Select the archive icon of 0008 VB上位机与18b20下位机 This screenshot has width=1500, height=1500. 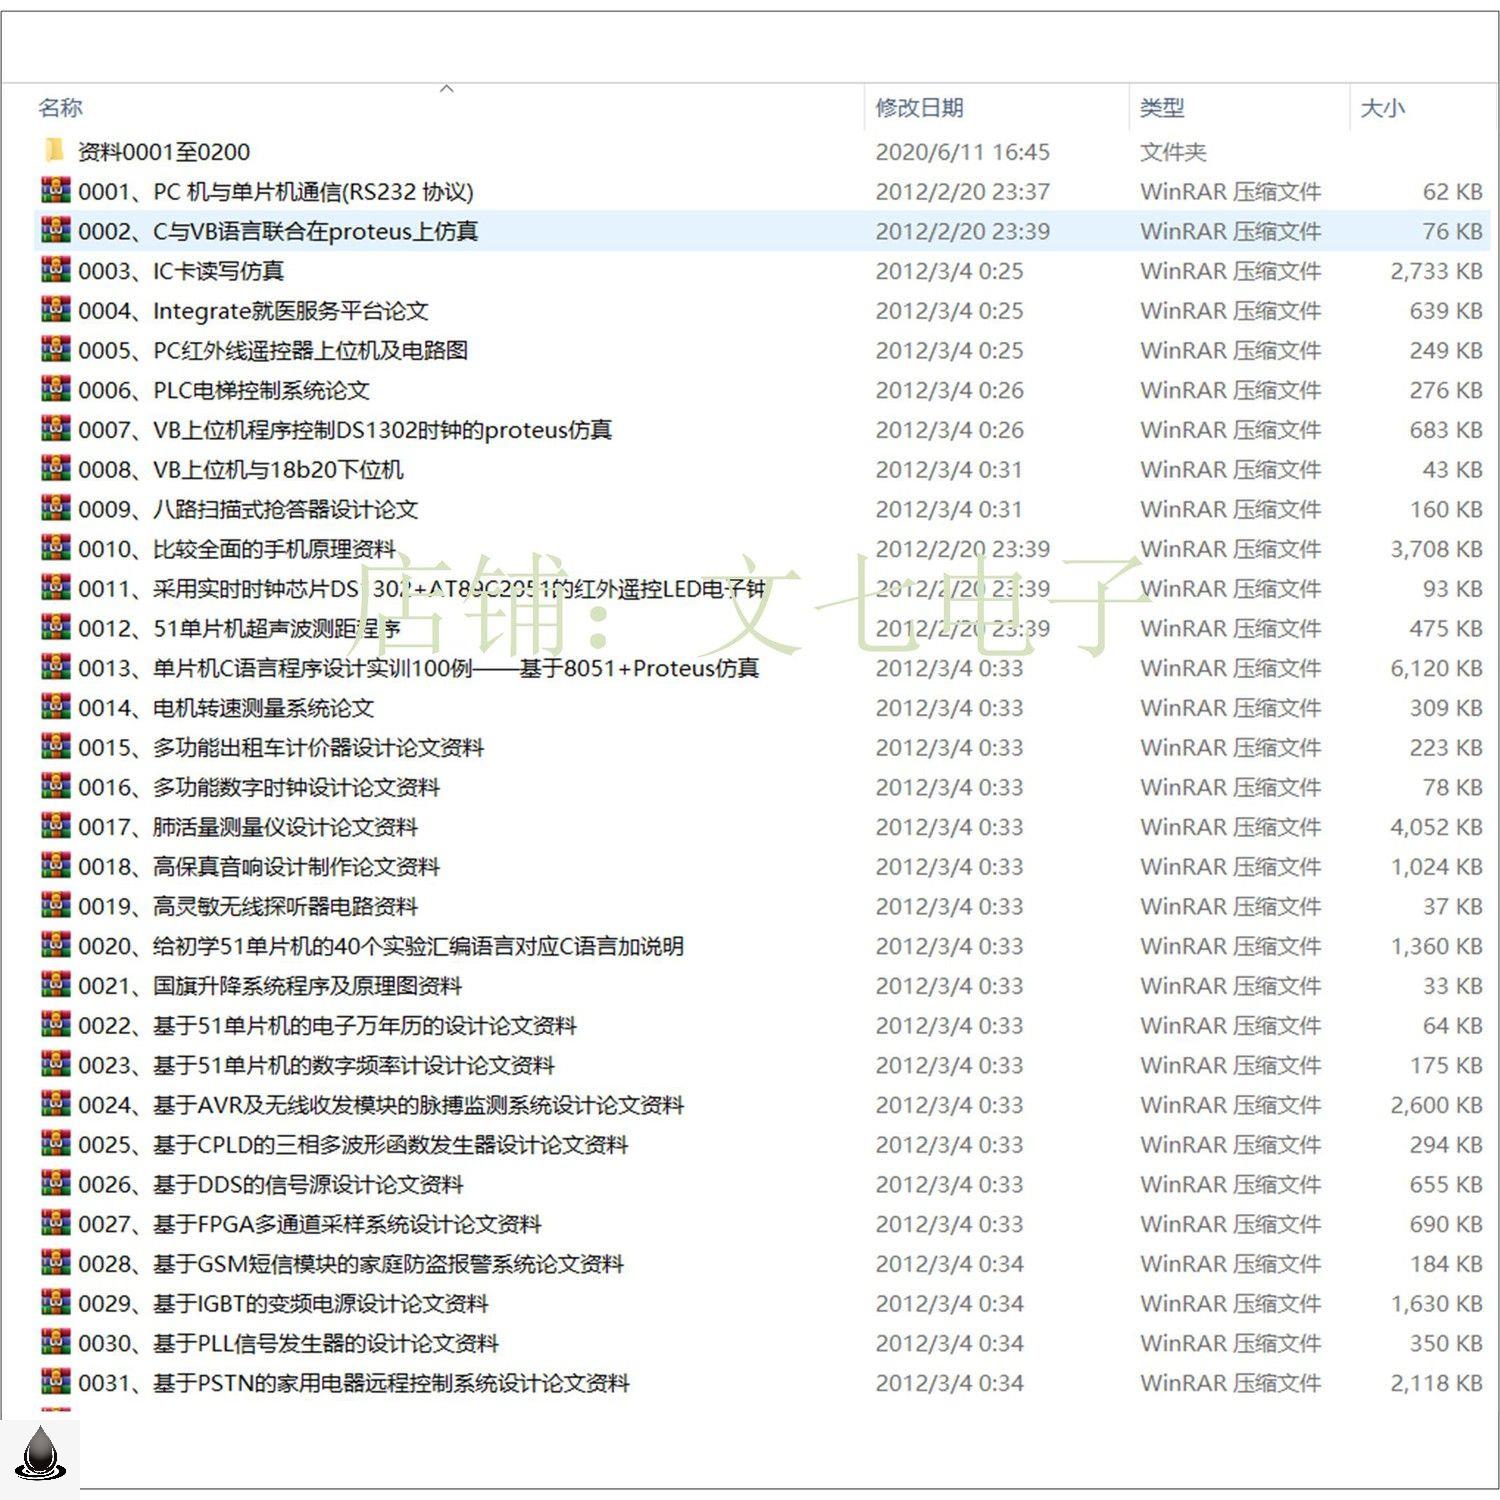(x=55, y=468)
